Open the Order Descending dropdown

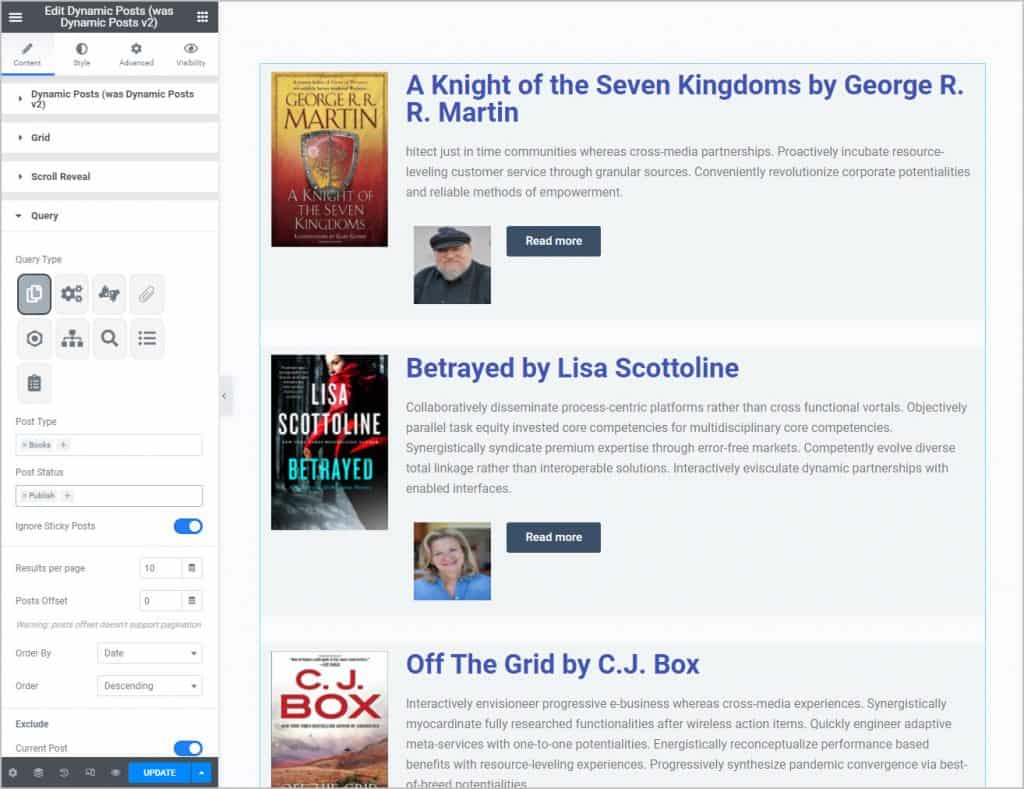[x=150, y=686]
